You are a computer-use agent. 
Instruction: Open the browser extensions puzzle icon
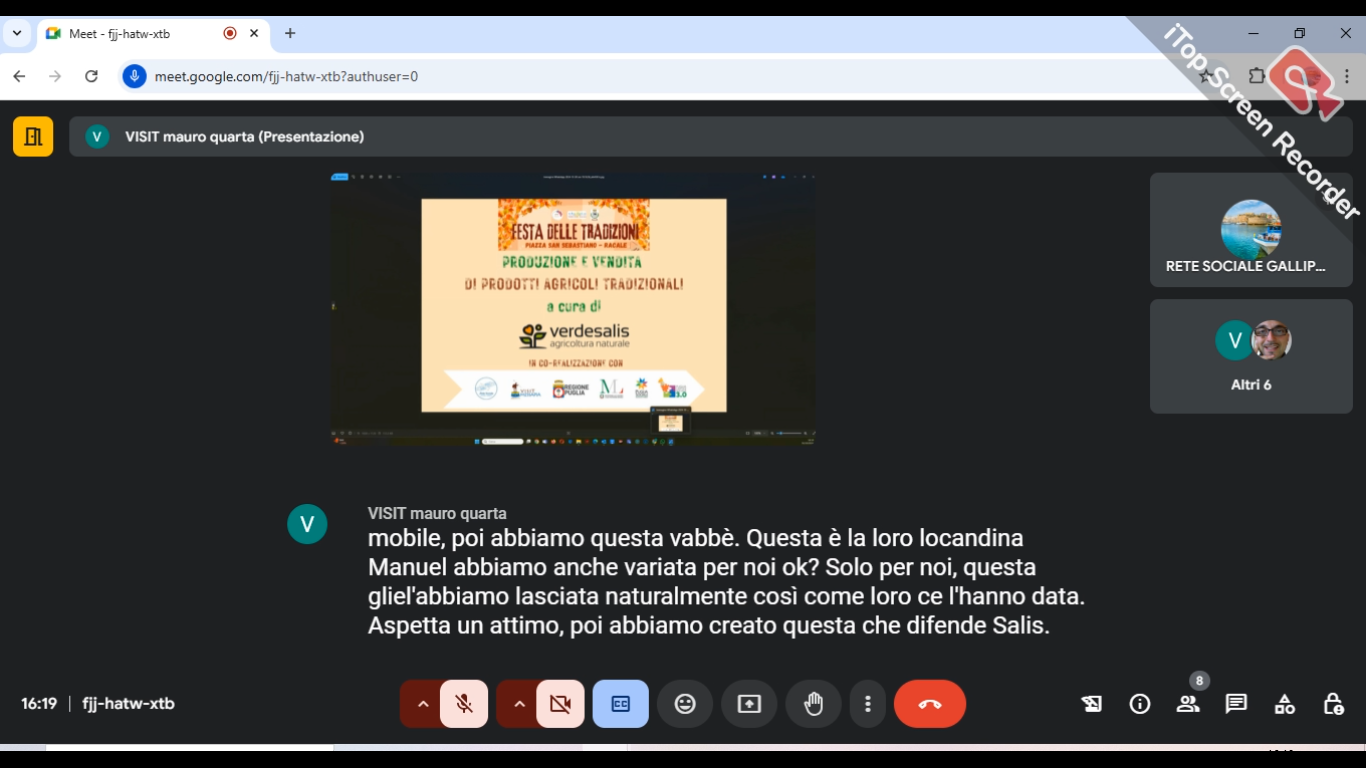tap(1257, 76)
